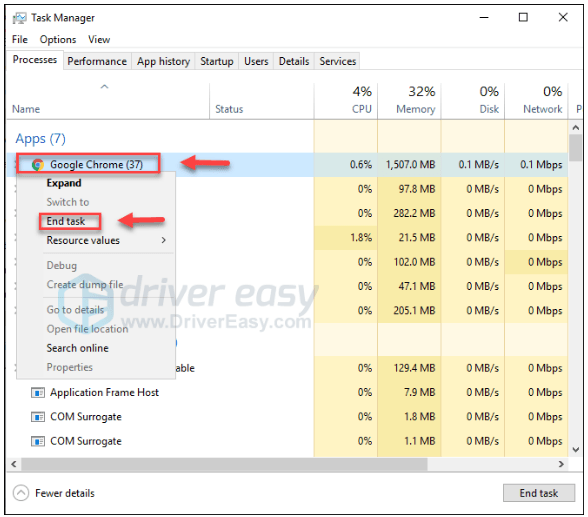Click the sort arrow above Name column
This screenshot has height=517, width=588.
(x=104, y=87)
